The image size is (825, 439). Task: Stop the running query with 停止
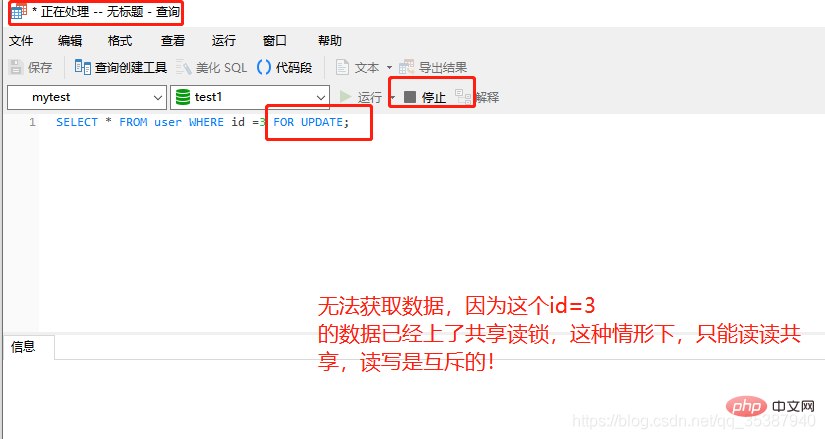(425, 97)
